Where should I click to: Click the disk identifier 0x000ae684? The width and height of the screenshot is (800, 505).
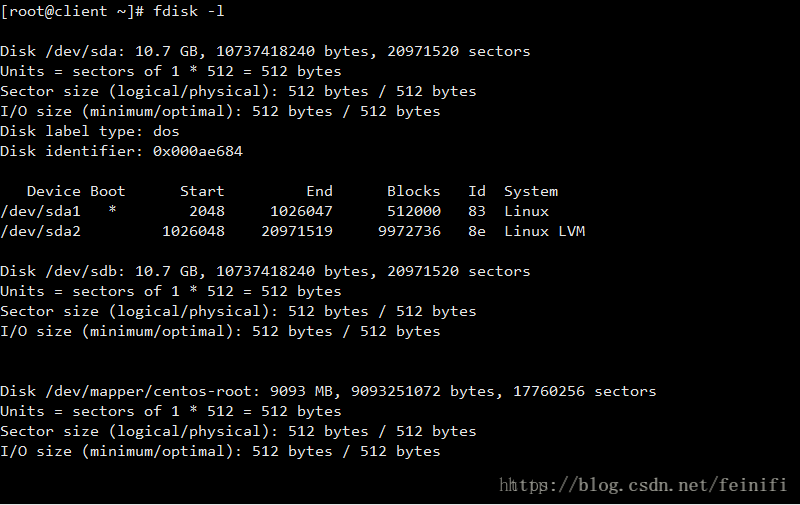(198, 152)
